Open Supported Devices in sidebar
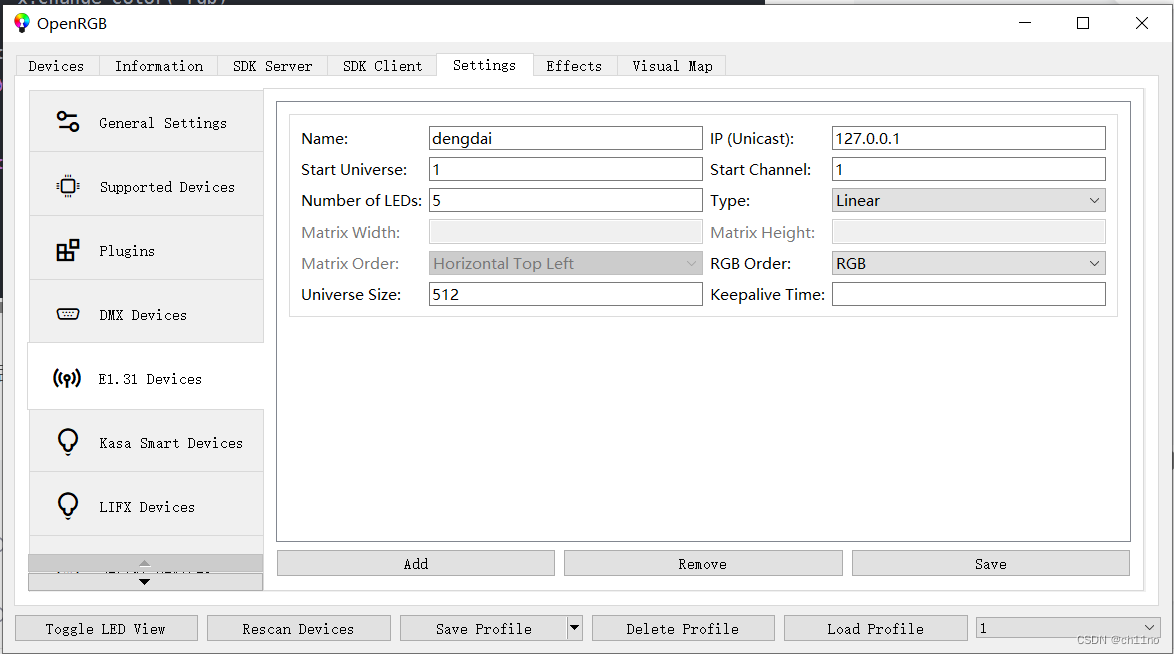1174x654 pixels. pos(146,186)
